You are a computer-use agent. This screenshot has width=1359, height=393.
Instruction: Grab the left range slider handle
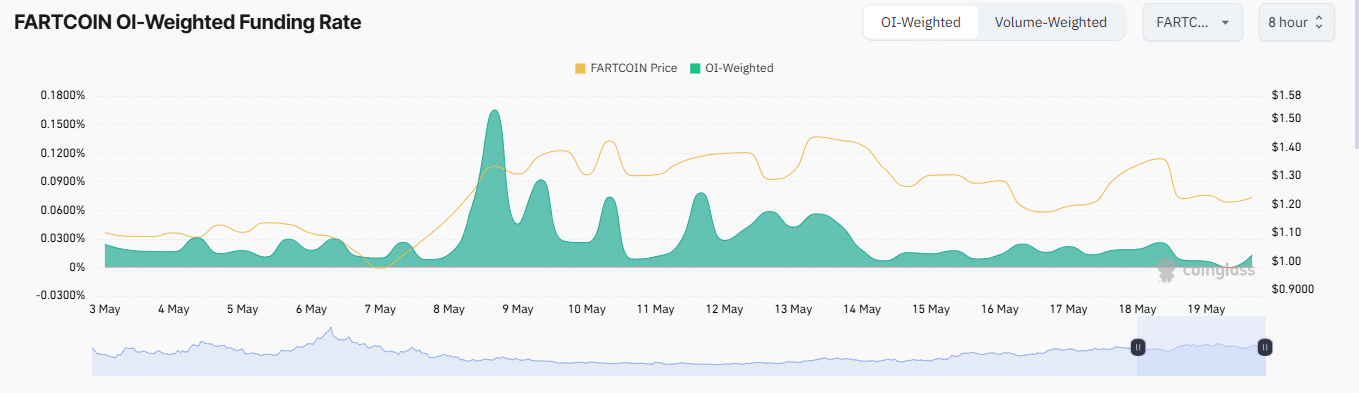1137,347
